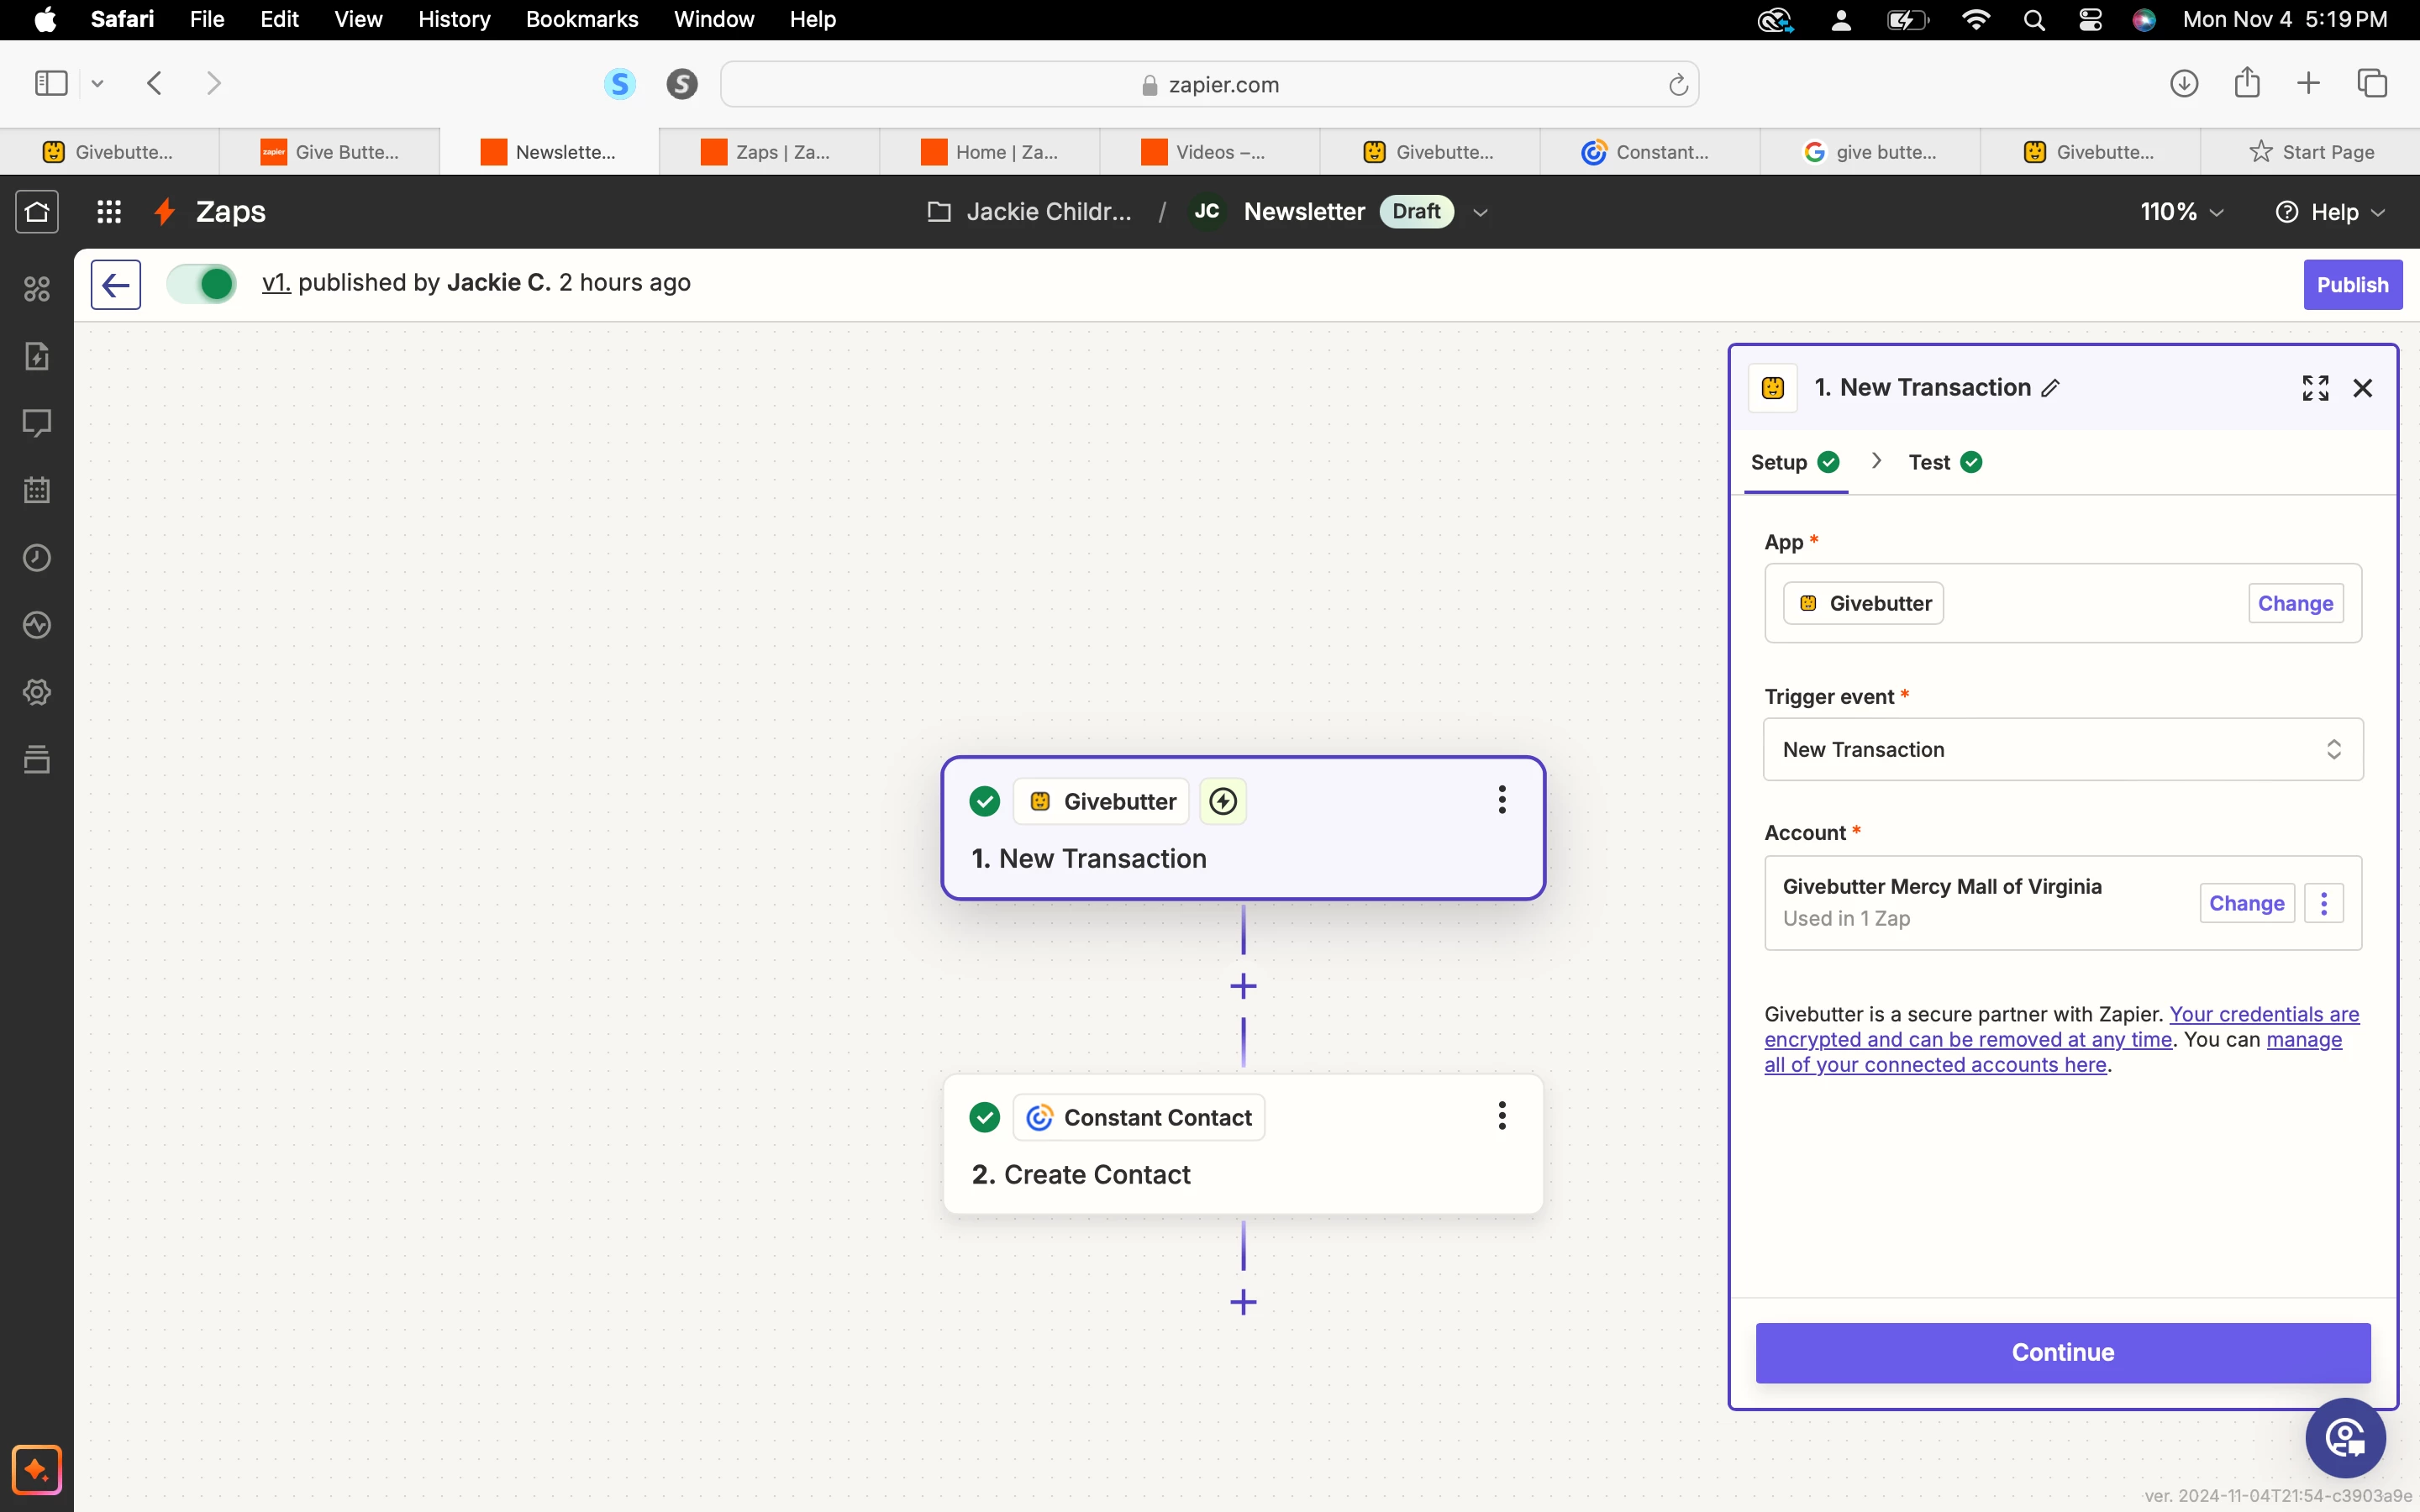The image size is (2420, 1512).
Task: Click manage all connected accounts link
Action: click(x=1935, y=1065)
